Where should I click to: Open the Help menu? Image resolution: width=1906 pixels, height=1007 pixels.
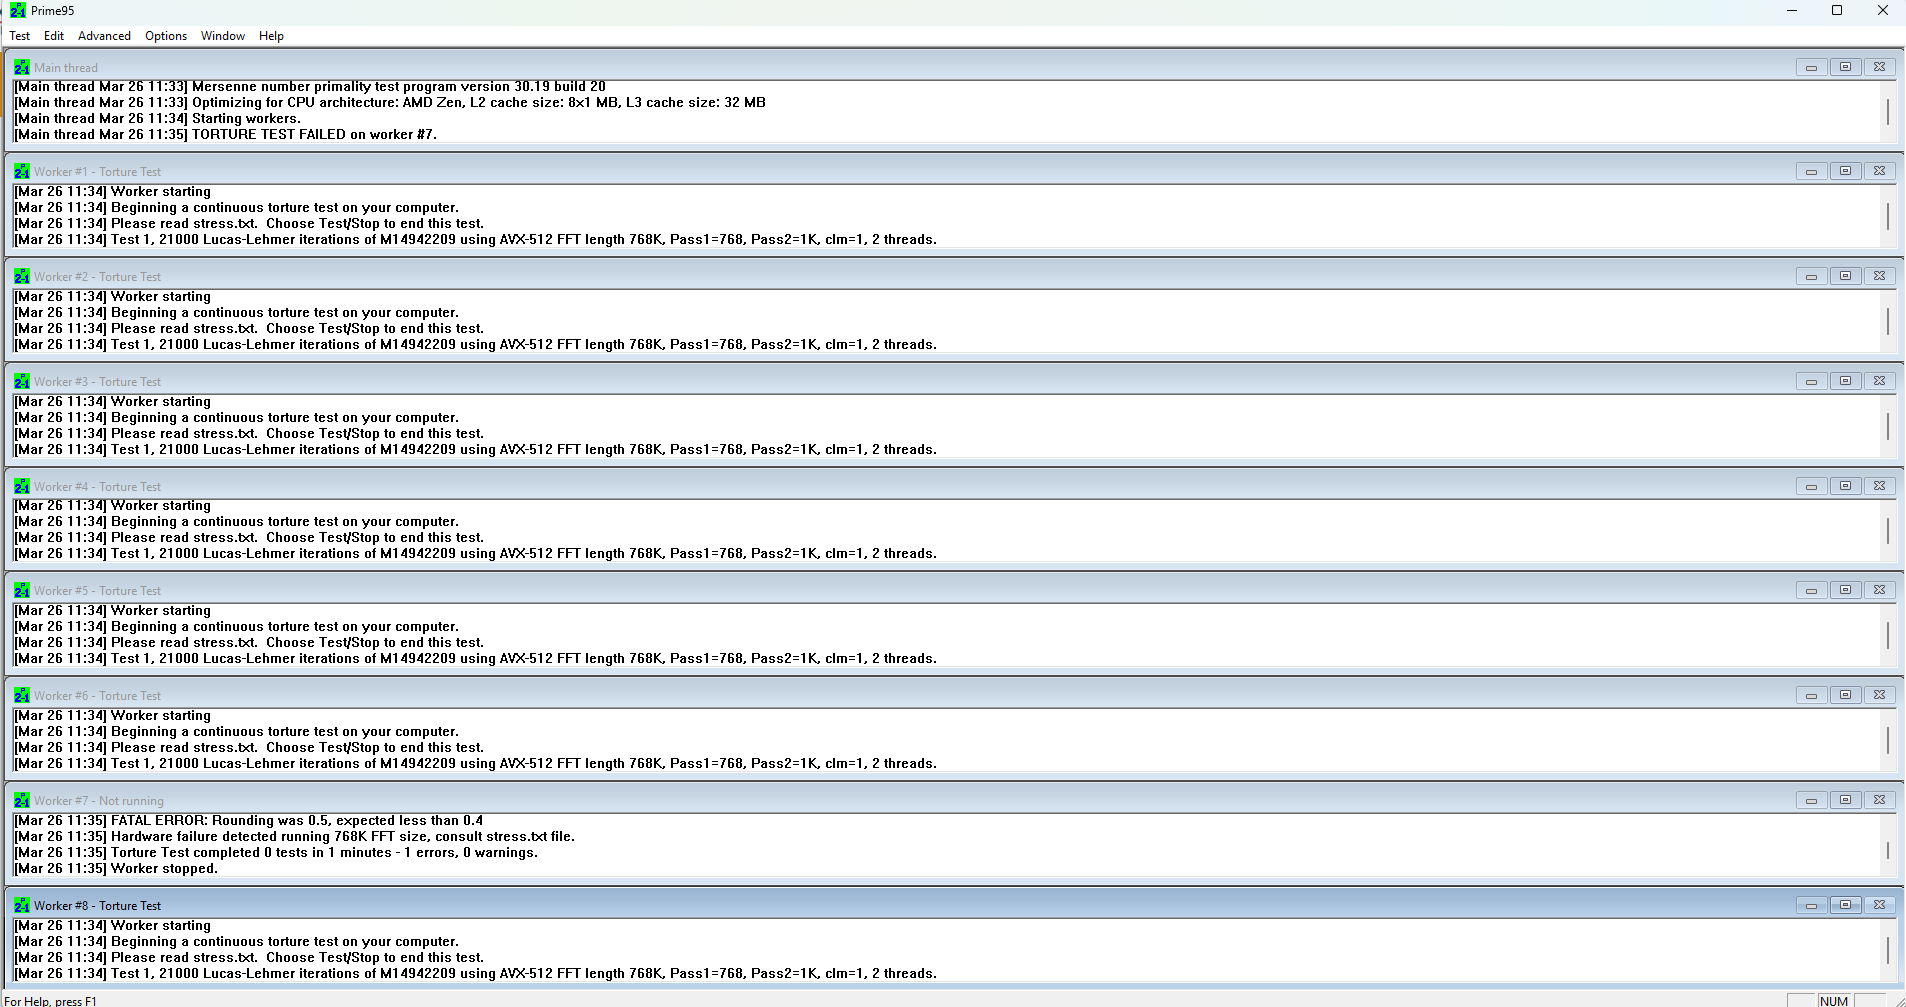[x=271, y=36]
